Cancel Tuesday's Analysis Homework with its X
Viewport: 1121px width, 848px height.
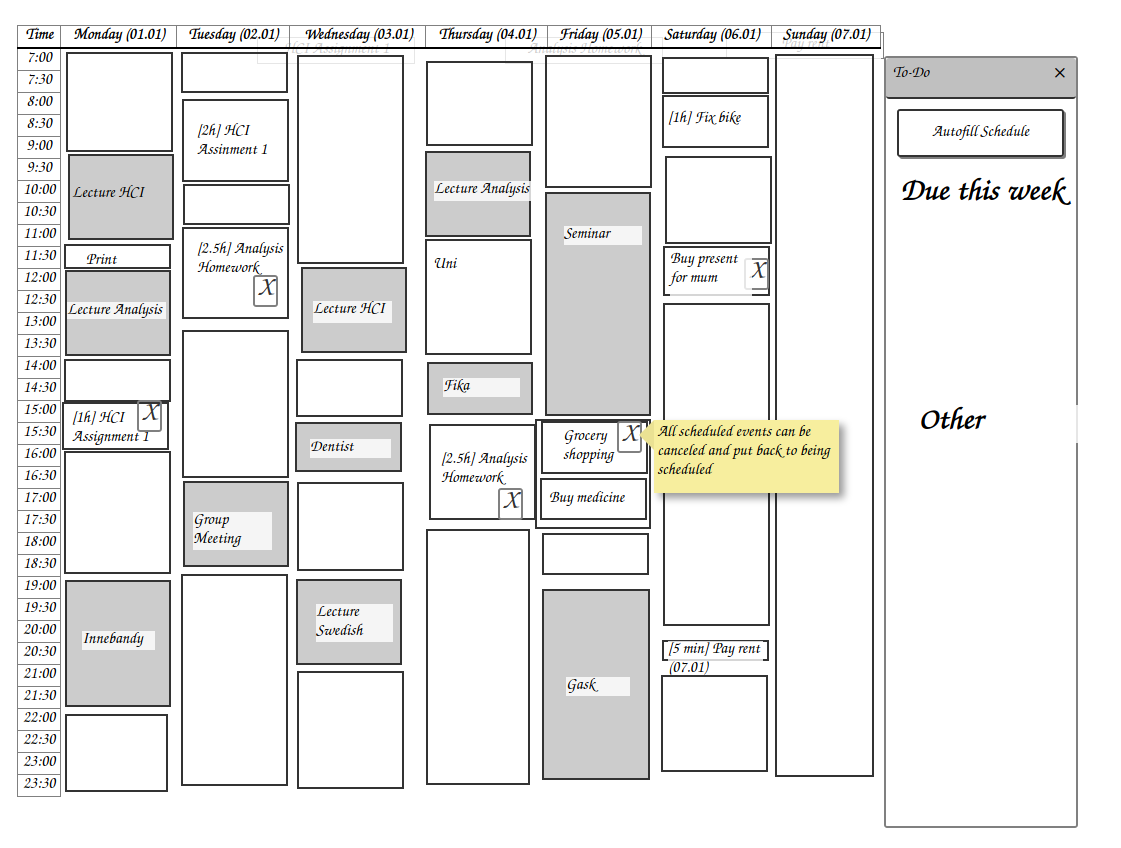click(265, 290)
